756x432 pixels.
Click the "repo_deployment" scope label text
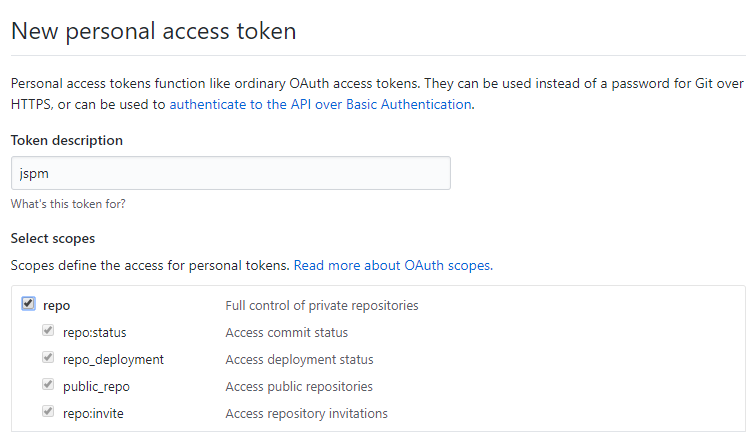click(113, 360)
